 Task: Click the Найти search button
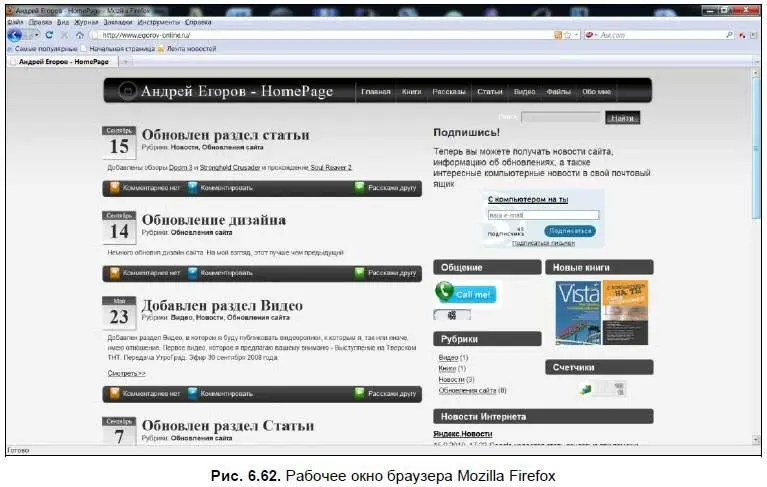pos(622,118)
